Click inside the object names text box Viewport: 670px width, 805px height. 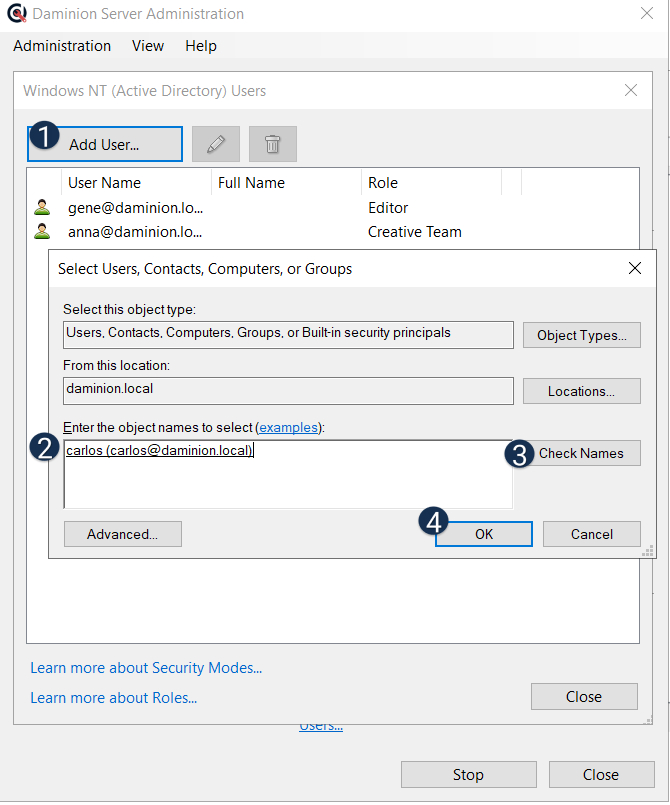(x=288, y=480)
